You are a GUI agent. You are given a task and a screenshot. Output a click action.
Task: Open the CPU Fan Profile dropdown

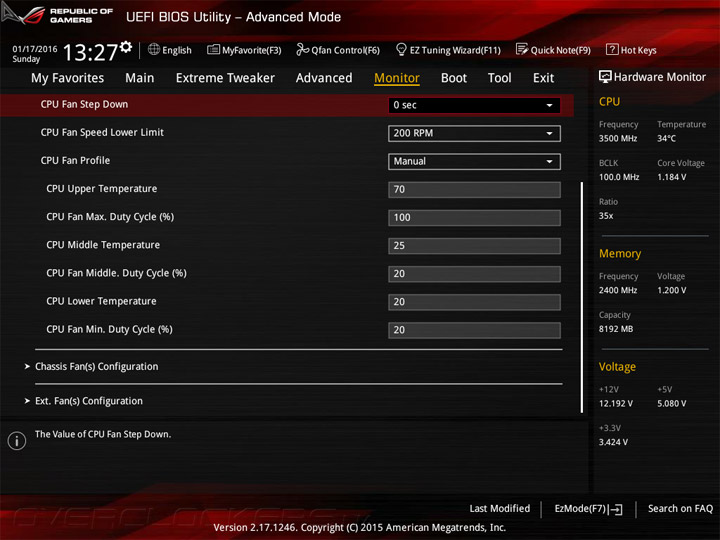coord(474,161)
